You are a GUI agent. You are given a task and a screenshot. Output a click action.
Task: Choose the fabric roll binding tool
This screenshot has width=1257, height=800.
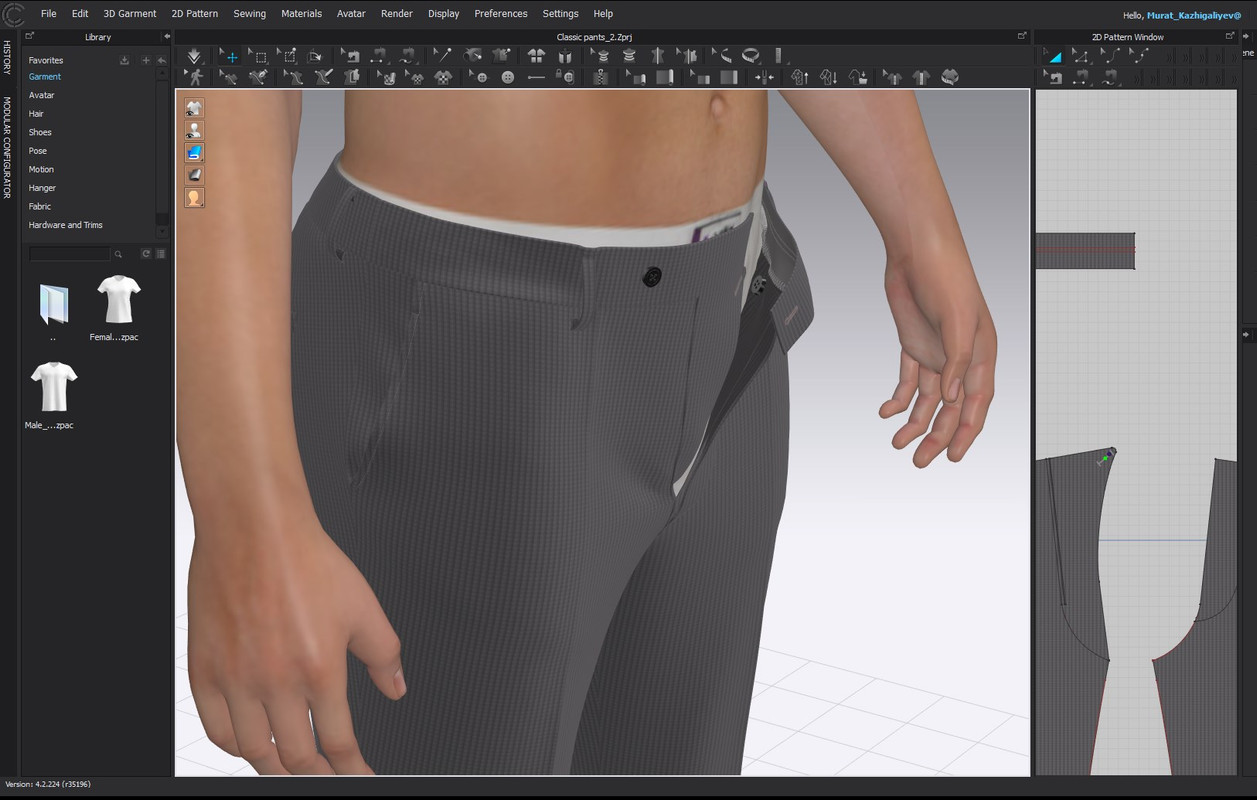point(664,77)
